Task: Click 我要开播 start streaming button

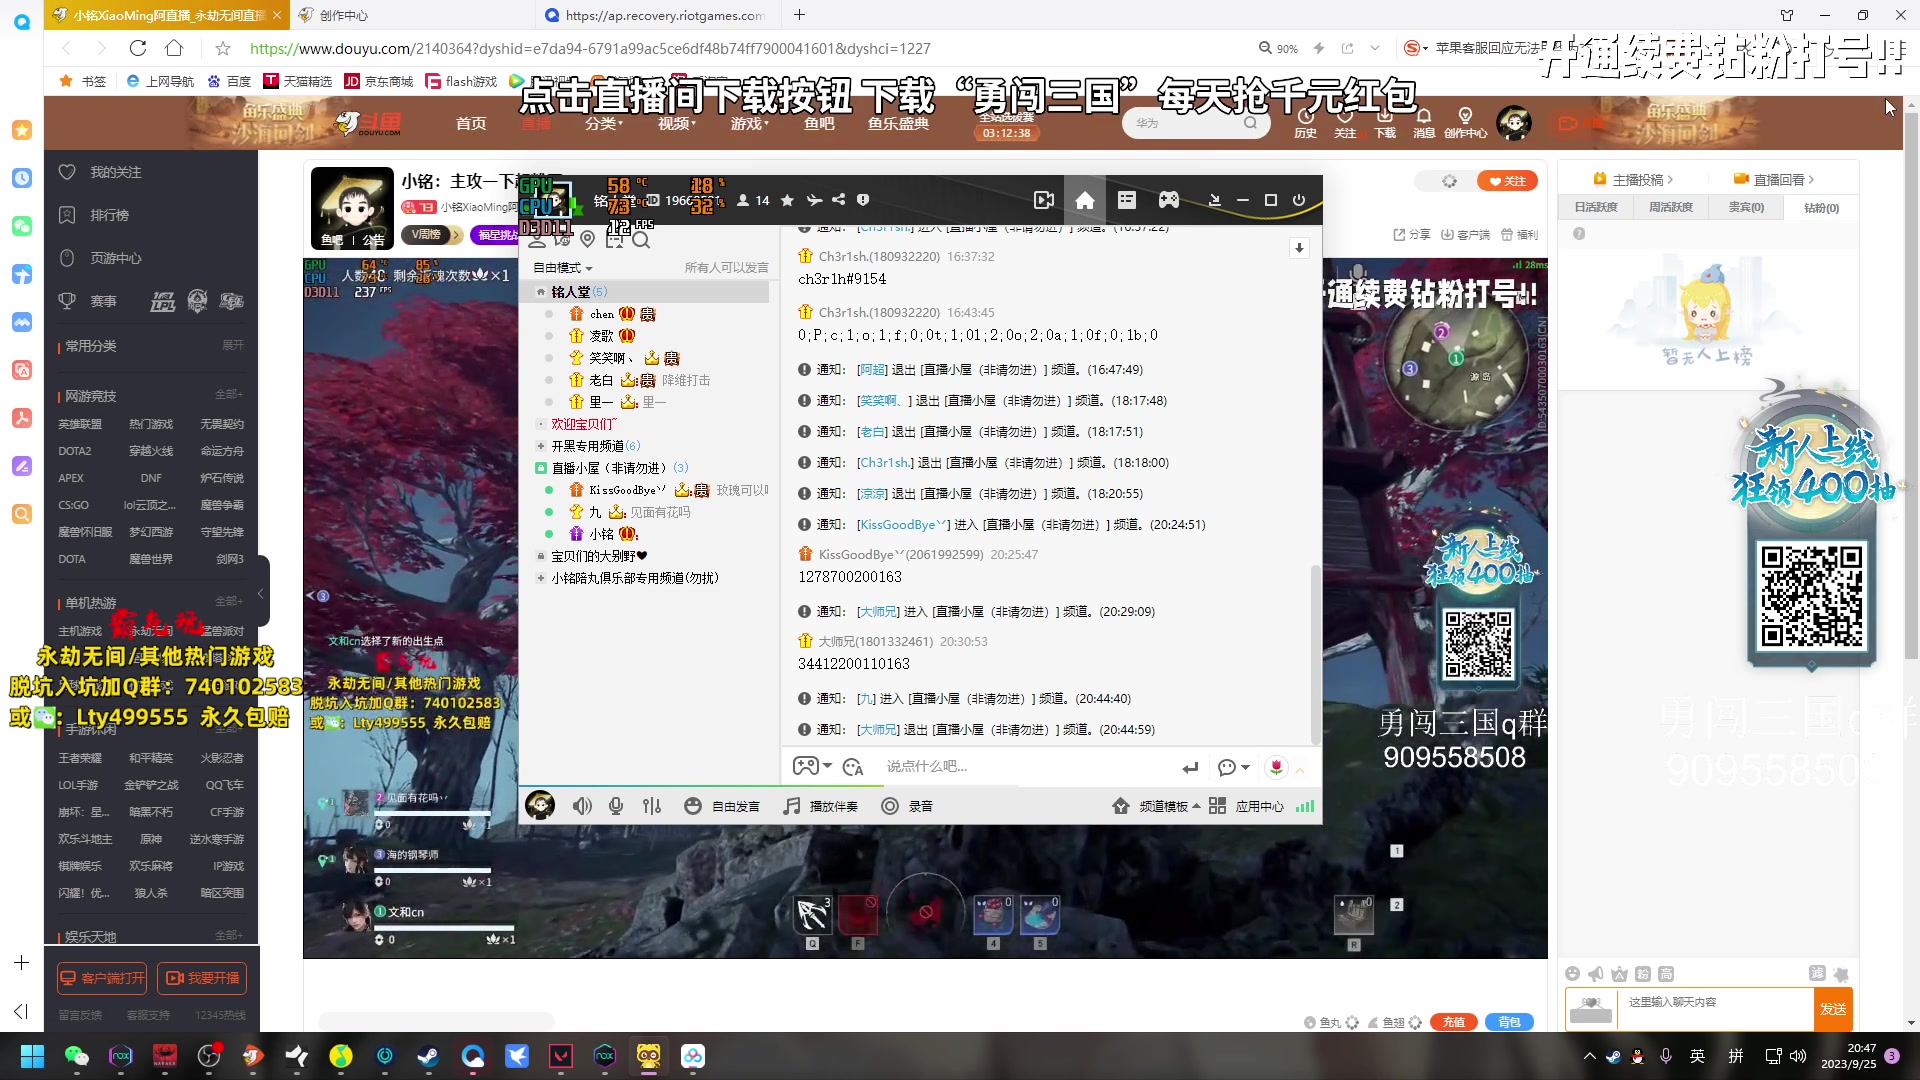Action: click(202, 978)
